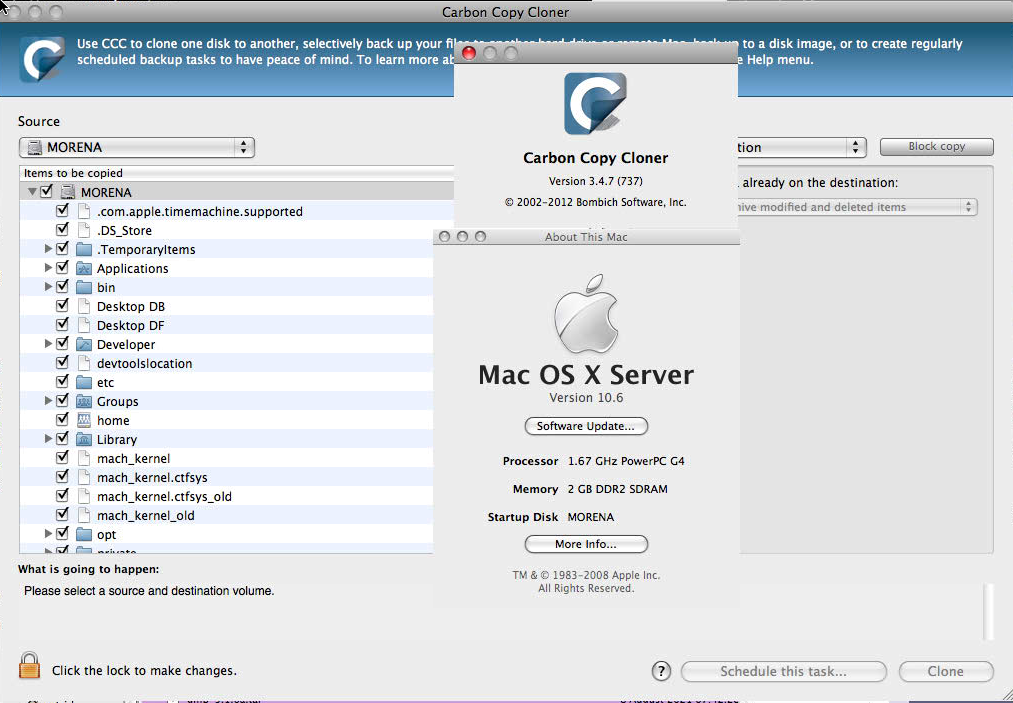Expand the Library folder
Image resolution: width=1013 pixels, height=703 pixels.
click(48, 439)
